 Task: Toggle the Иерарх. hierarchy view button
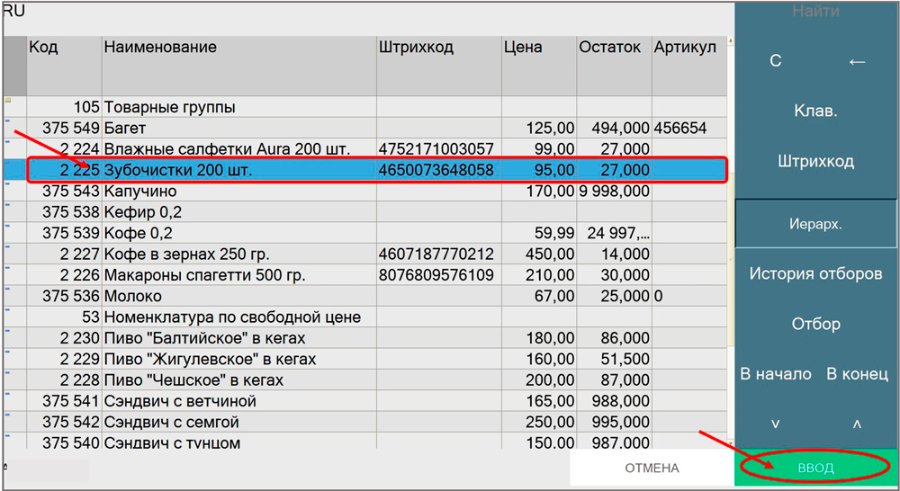[x=816, y=223]
